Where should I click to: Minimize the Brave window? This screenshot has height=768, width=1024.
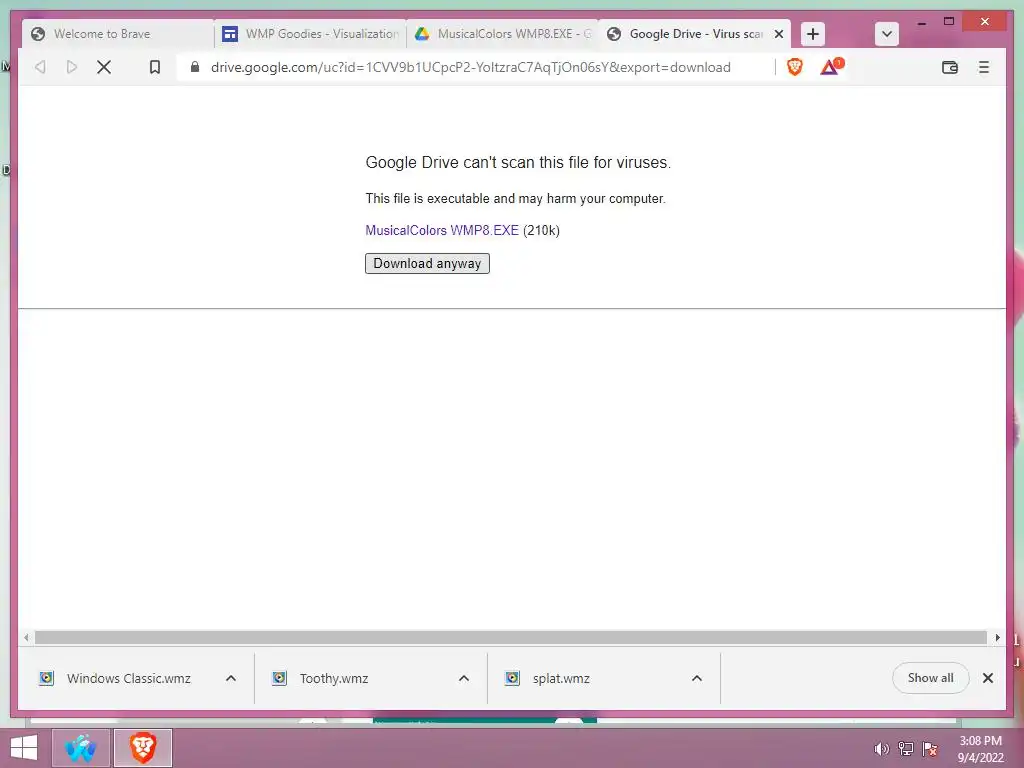[x=921, y=22]
